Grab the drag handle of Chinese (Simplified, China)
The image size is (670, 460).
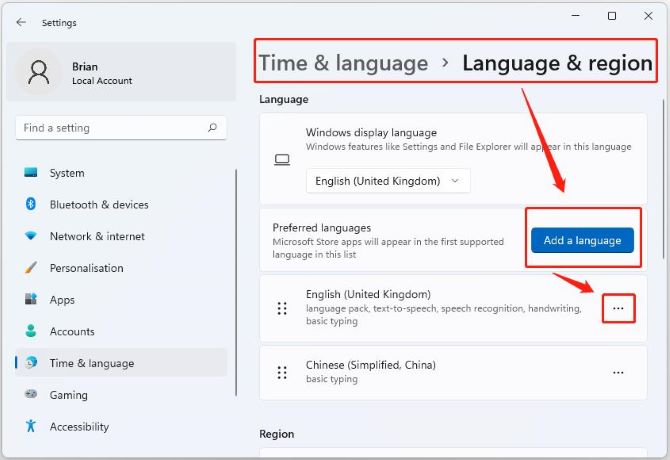pos(282,372)
